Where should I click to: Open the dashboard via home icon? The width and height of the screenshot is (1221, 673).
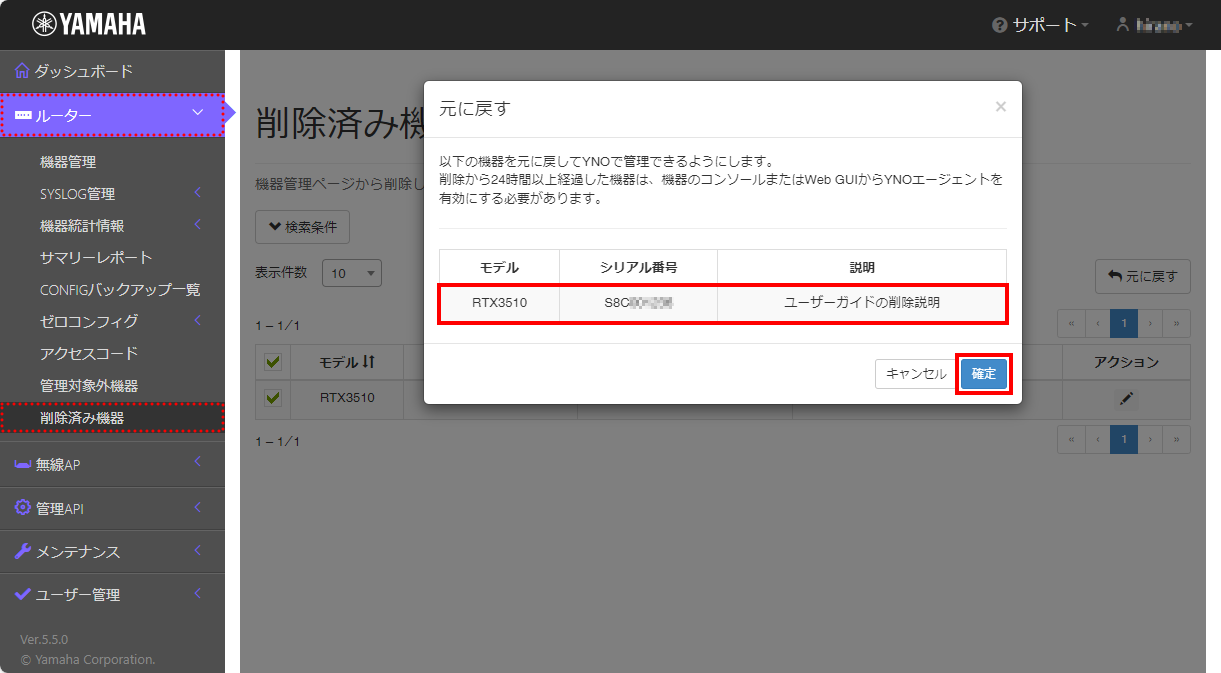21,71
